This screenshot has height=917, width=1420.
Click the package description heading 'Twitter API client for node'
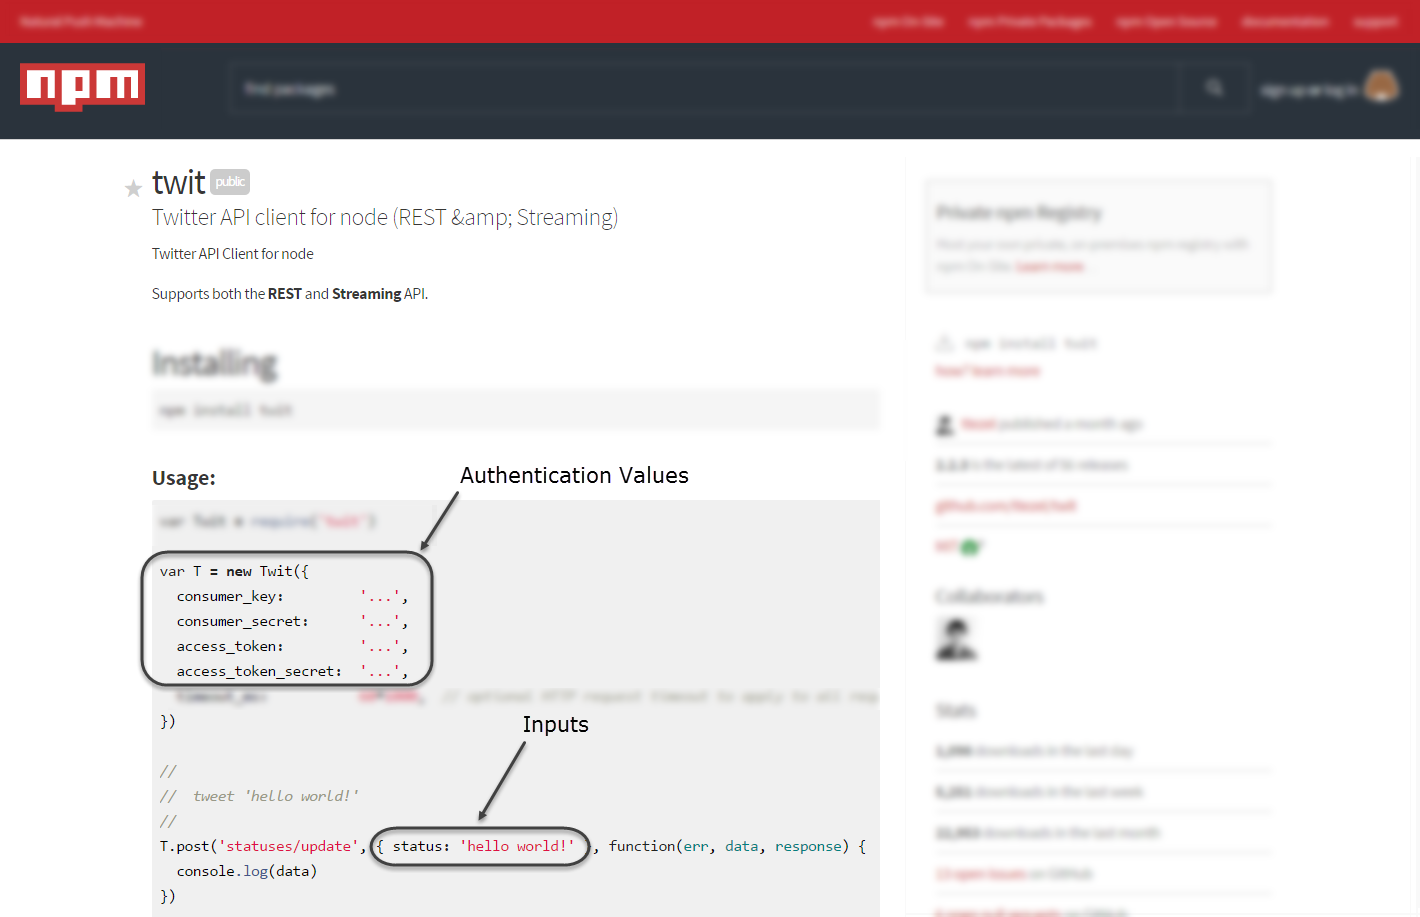pyautogui.click(x=385, y=217)
